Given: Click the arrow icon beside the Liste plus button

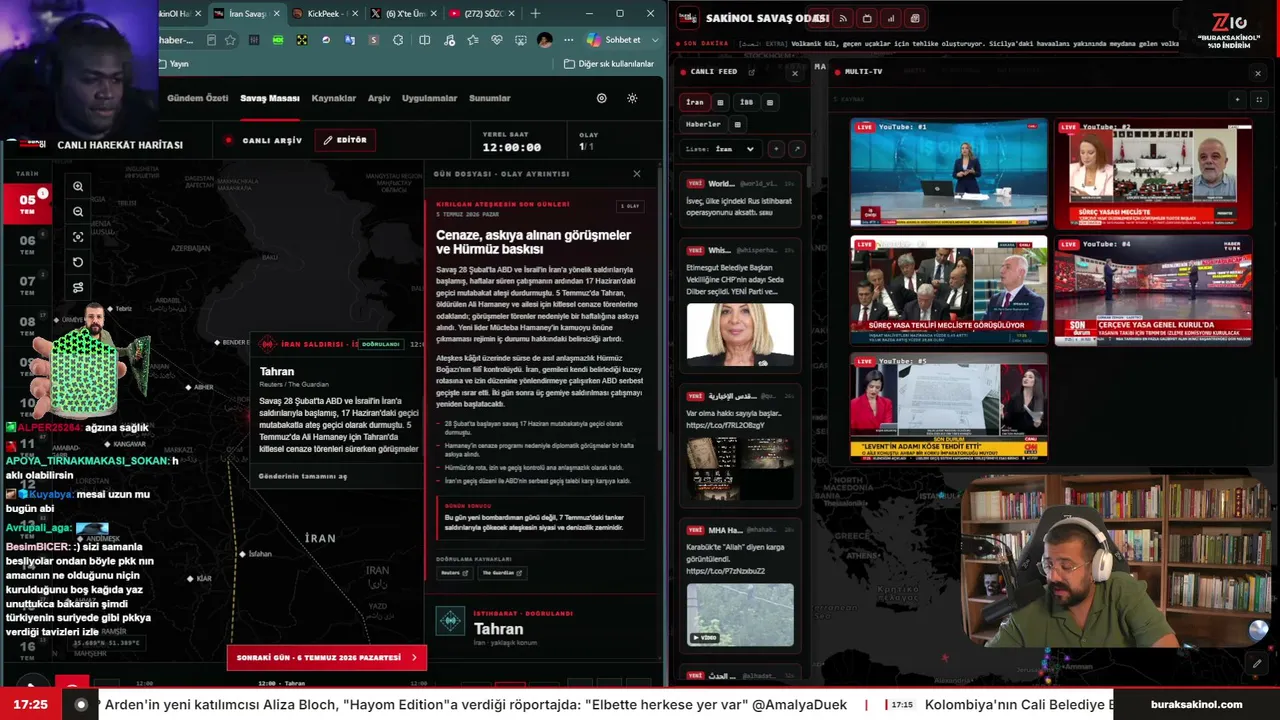Looking at the screenshot, I should tap(797, 149).
